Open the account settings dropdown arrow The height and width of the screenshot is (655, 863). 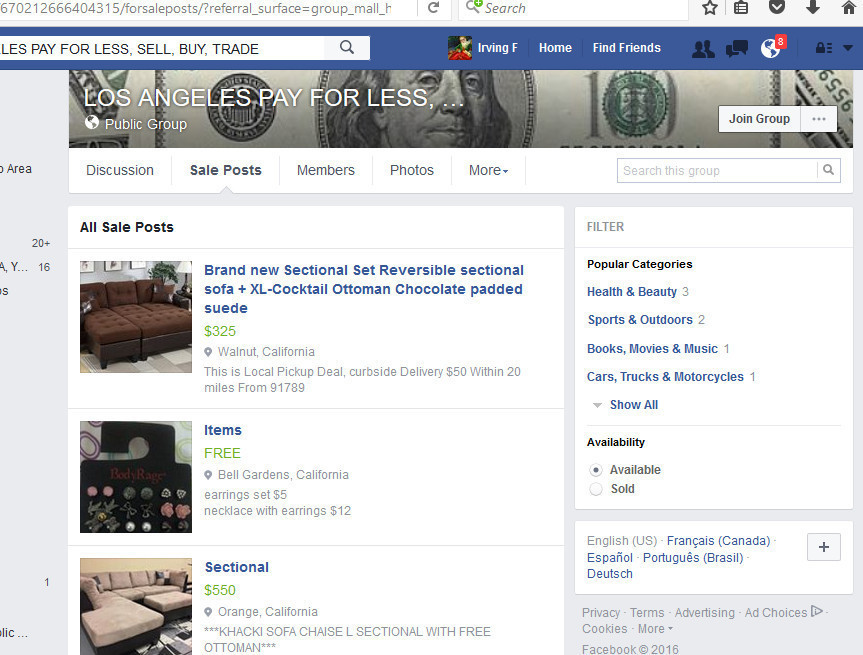point(848,48)
